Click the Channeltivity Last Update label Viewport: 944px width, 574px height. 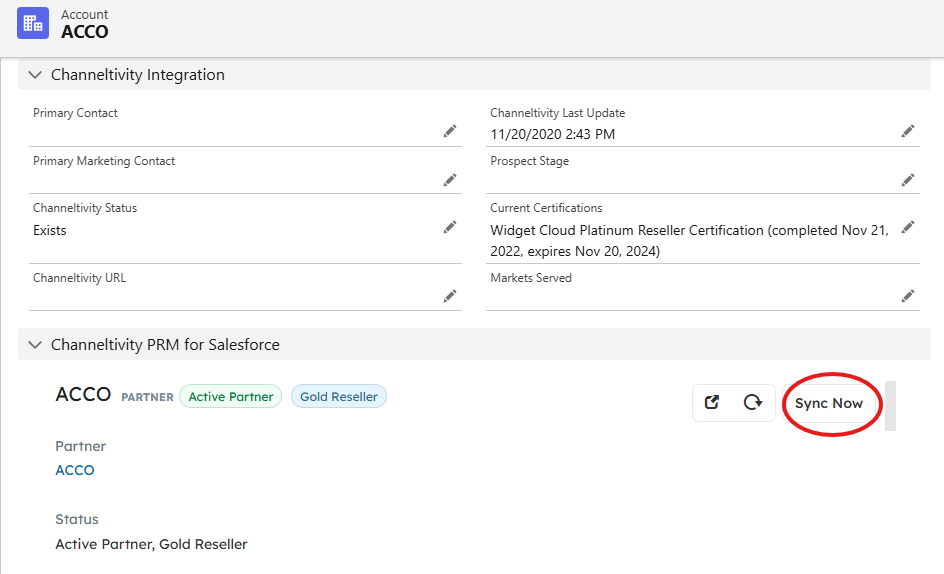[x=557, y=113]
